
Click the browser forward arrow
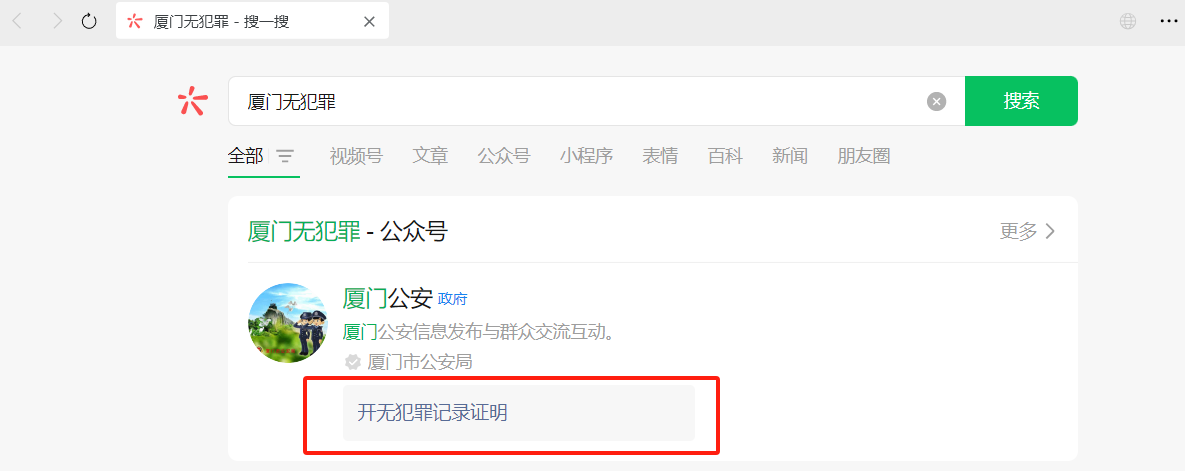(x=57, y=21)
